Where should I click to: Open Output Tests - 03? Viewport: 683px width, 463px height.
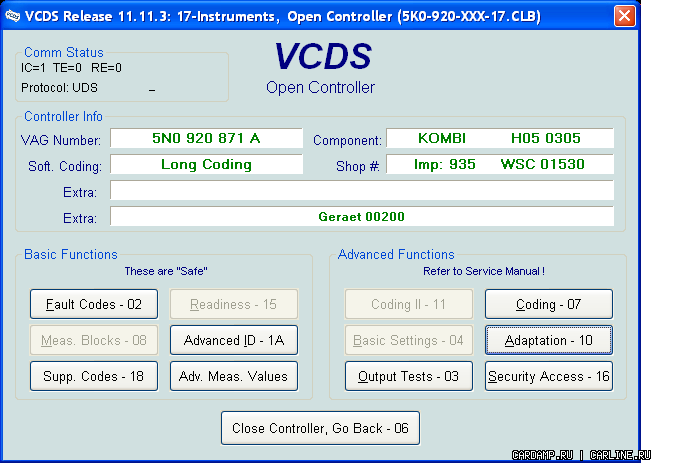click(x=409, y=376)
